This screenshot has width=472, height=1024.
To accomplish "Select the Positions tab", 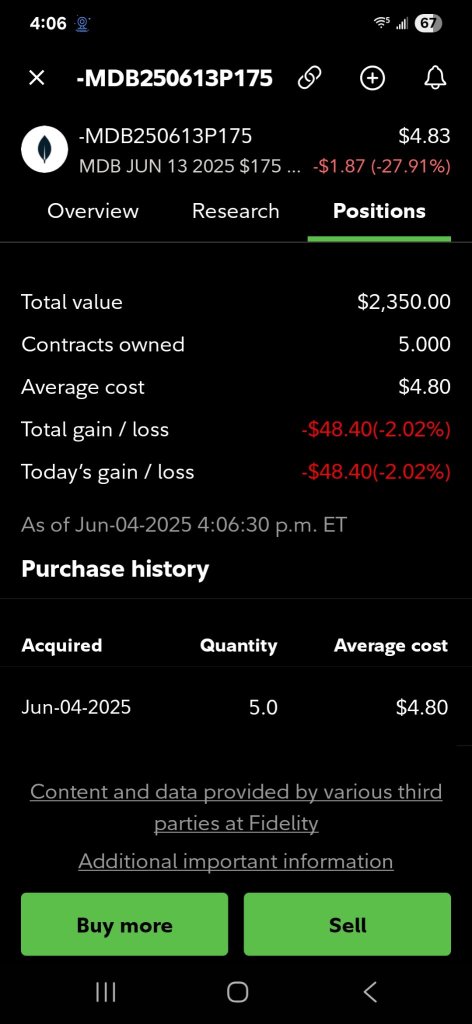I will [x=379, y=211].
